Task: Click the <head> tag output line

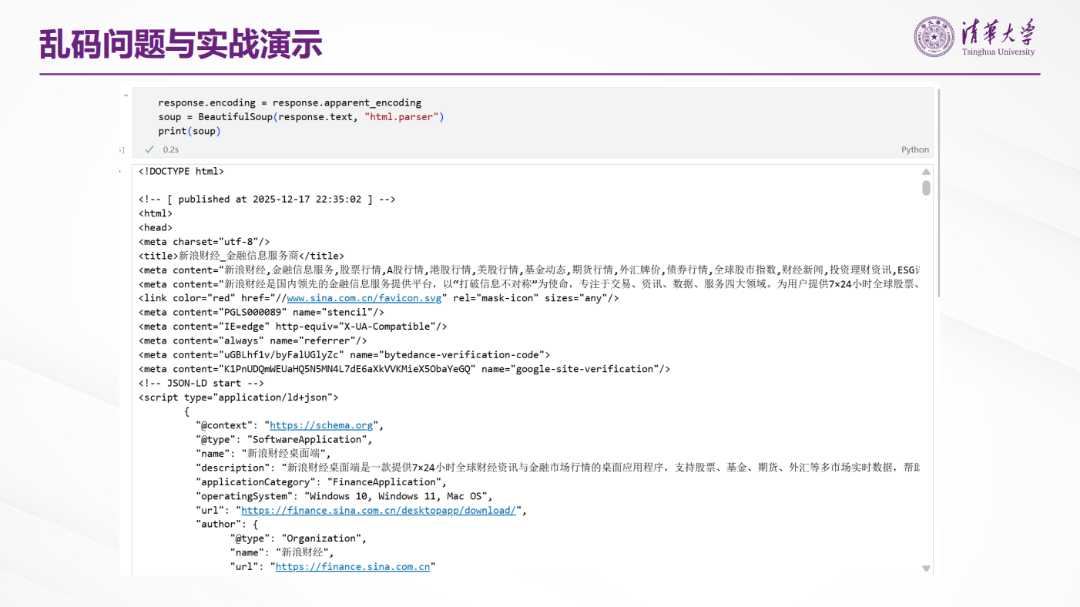Action: click(156, 228)
